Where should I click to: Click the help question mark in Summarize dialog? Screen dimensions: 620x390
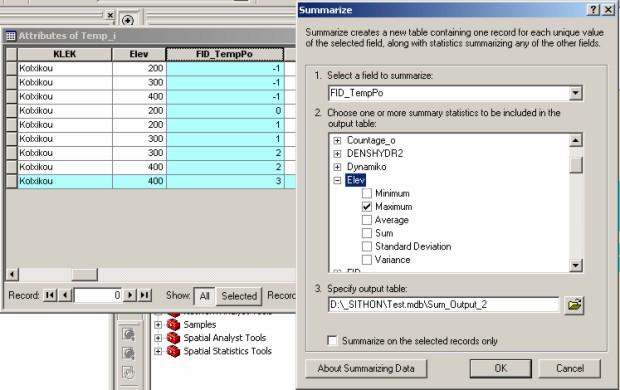pyautogui.click(x=594, y=10)
